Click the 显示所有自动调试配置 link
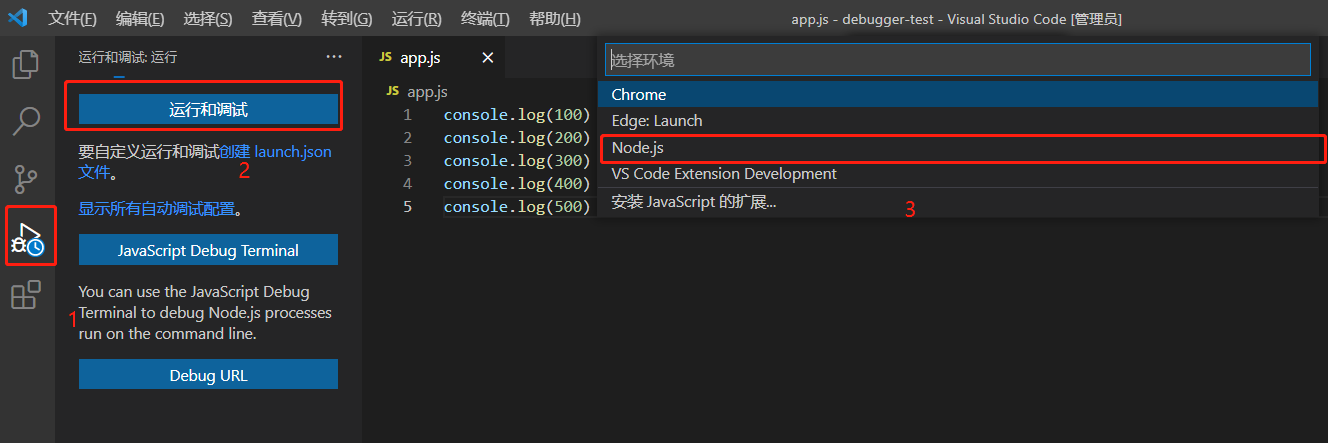Screen dimensions: 1328x443 click(x=157, y=209)
